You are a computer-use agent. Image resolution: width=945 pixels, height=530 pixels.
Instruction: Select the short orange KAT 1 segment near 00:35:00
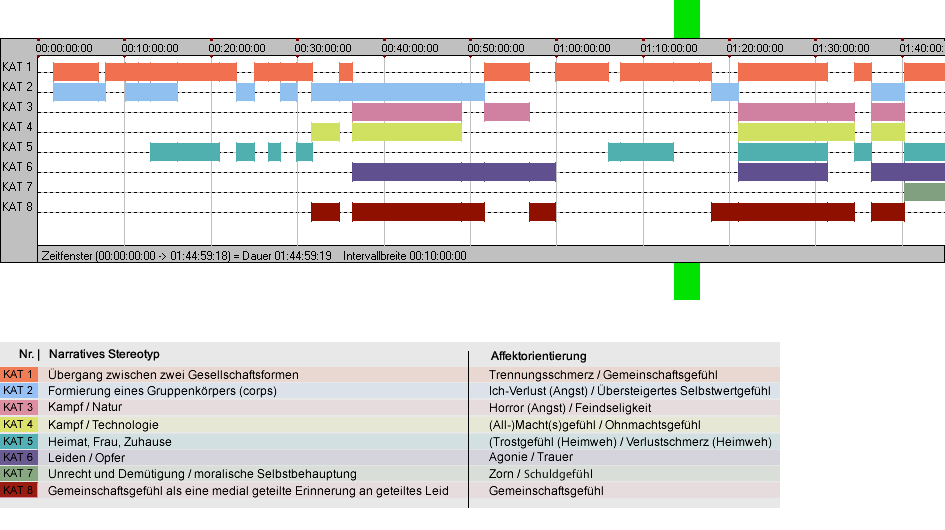coord(346,72)
